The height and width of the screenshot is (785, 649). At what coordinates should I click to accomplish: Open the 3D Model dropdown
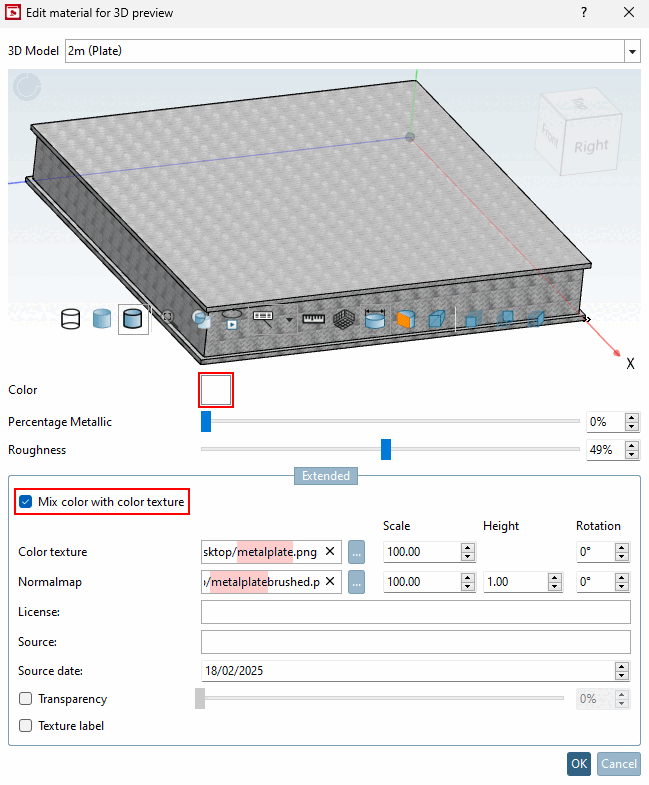[x=632, y=51]
